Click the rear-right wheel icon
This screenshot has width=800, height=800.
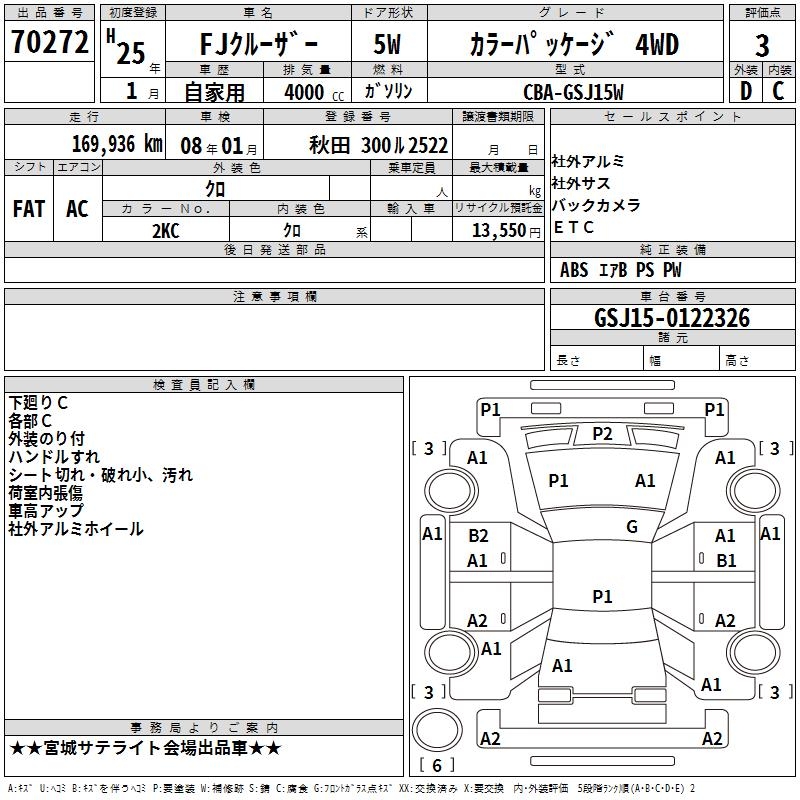pos(754,652)
